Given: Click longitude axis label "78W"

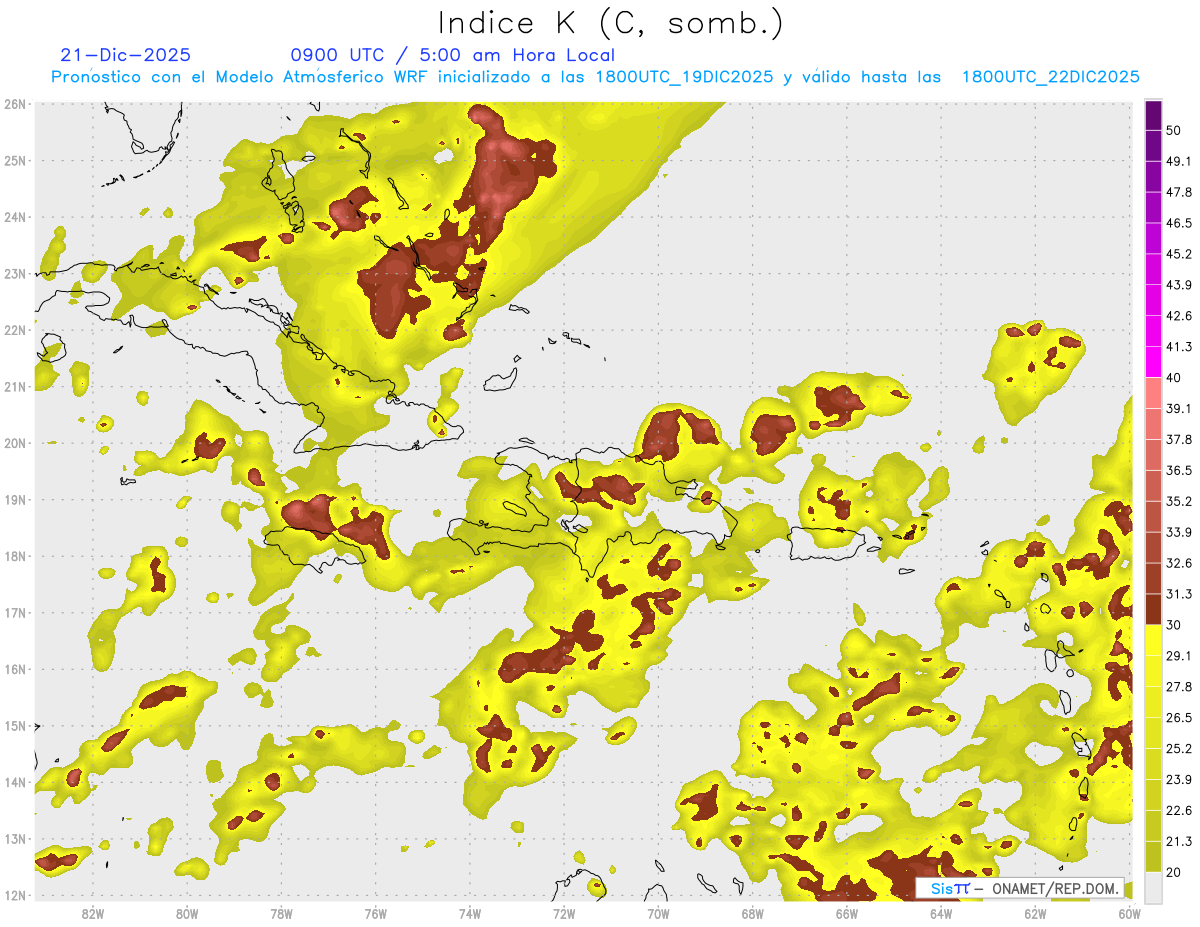Looking at the screenshot, I should coord(281,913).
